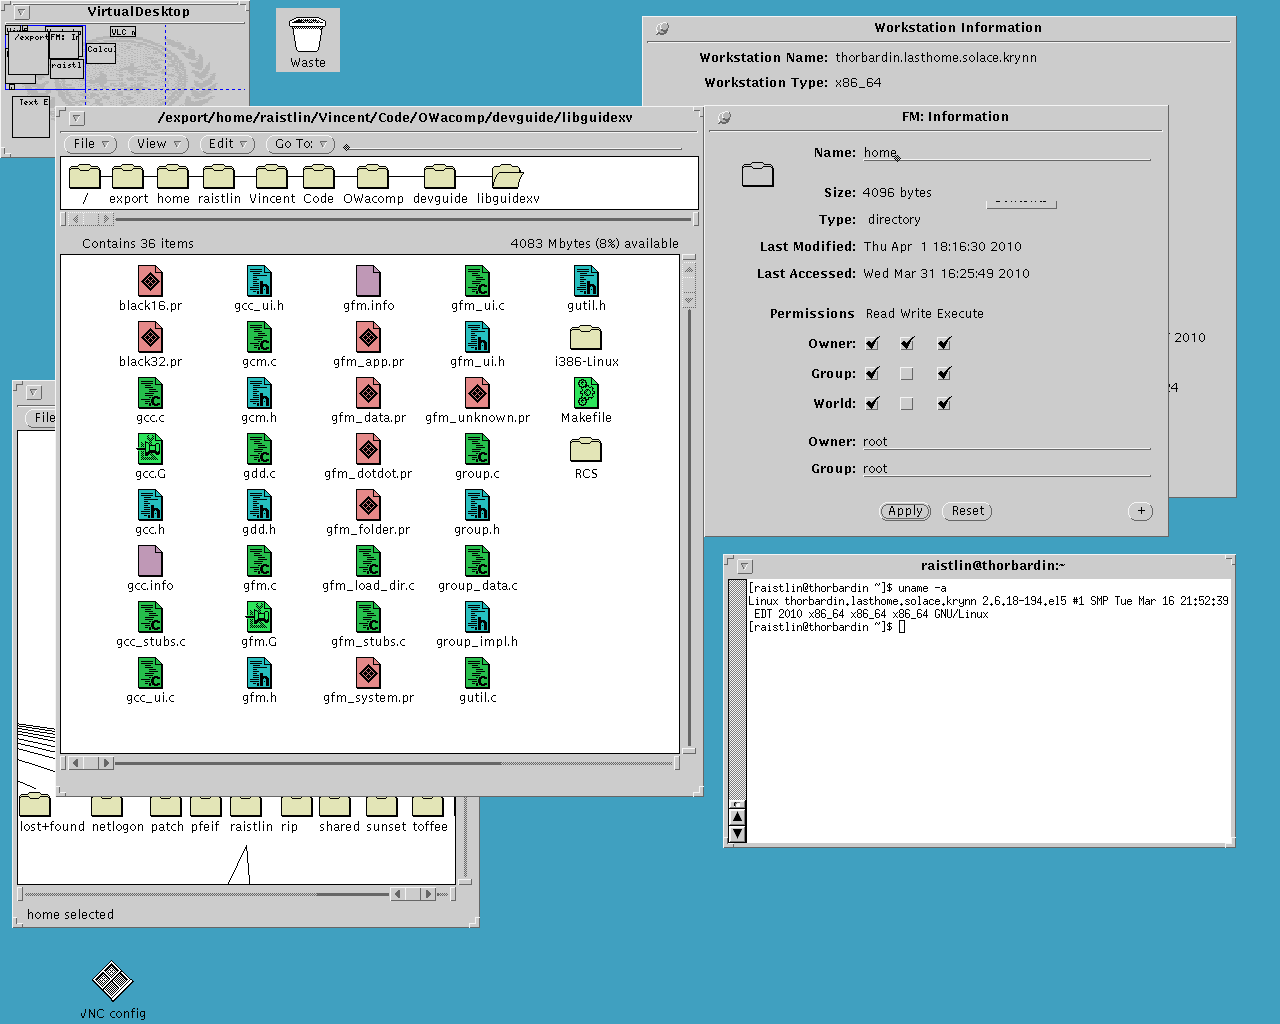Click the Apply button
This screenshot has width=1280, height=1024.
pyautogui.click(x=905, y=511)
